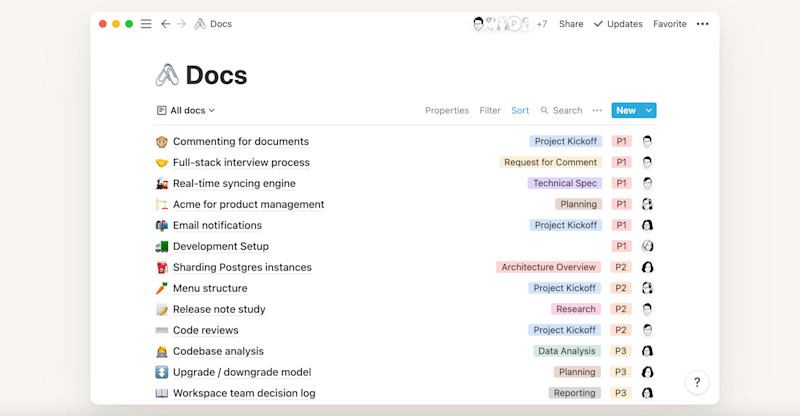Mark page as Favorite

[669, 24]
